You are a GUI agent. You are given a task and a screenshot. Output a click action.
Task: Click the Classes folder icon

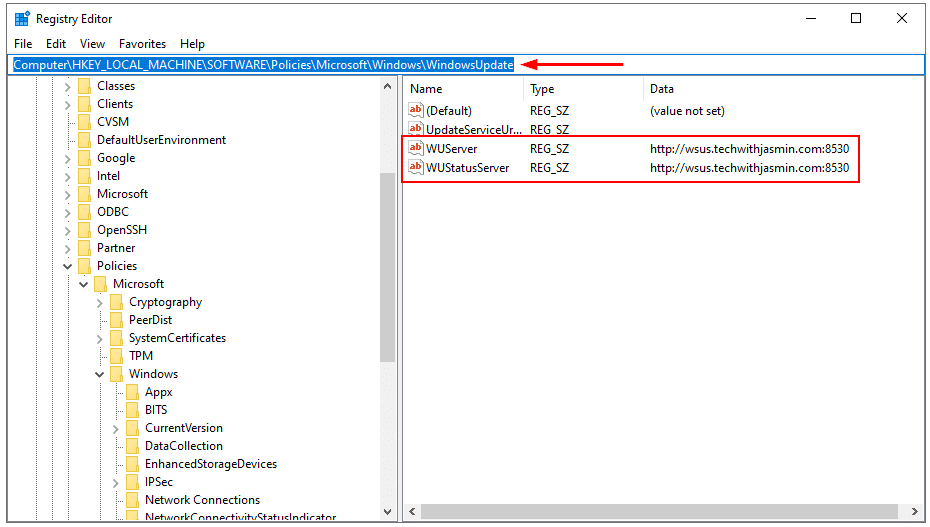pos(85,86)
